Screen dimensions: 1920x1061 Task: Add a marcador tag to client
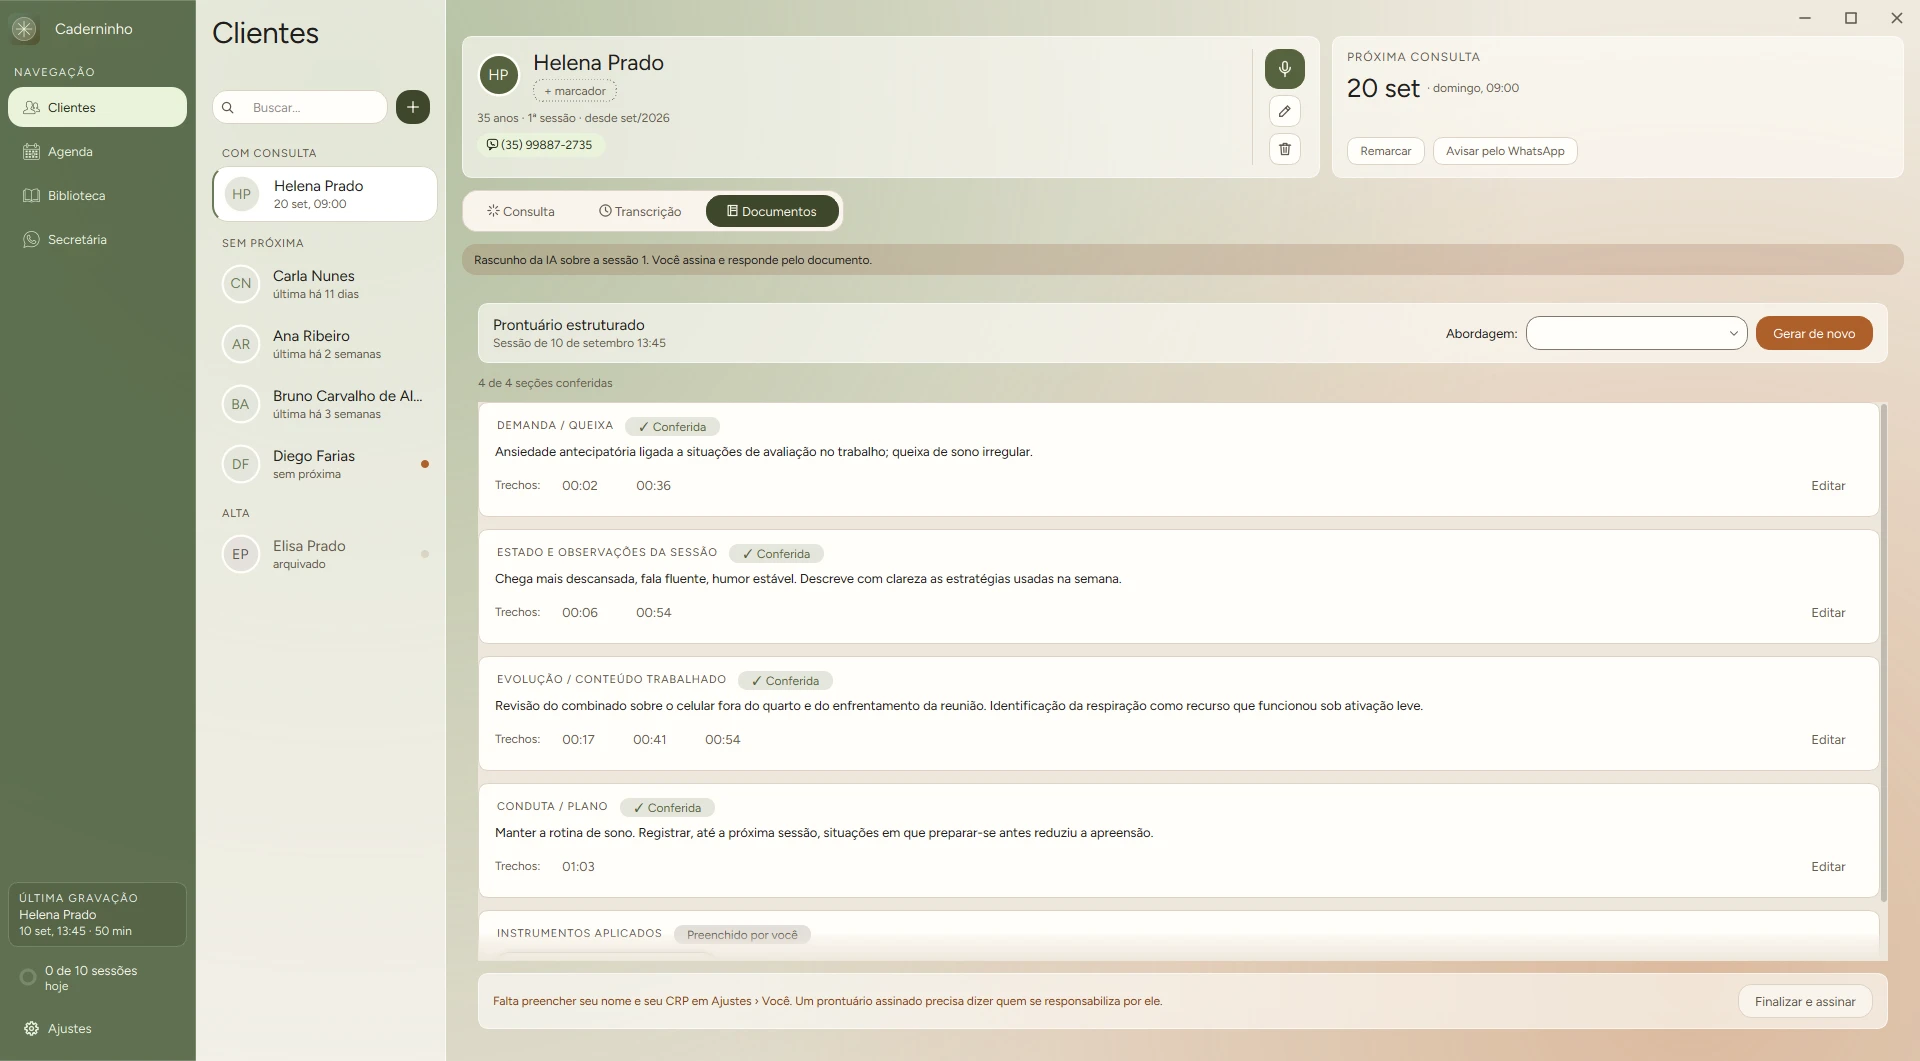575,91
